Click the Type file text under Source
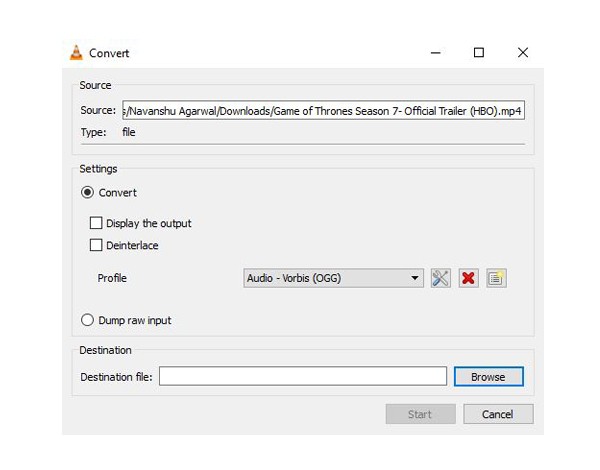Image resolution: width=600 pixels, height=470 pixels. coord(128,131)
